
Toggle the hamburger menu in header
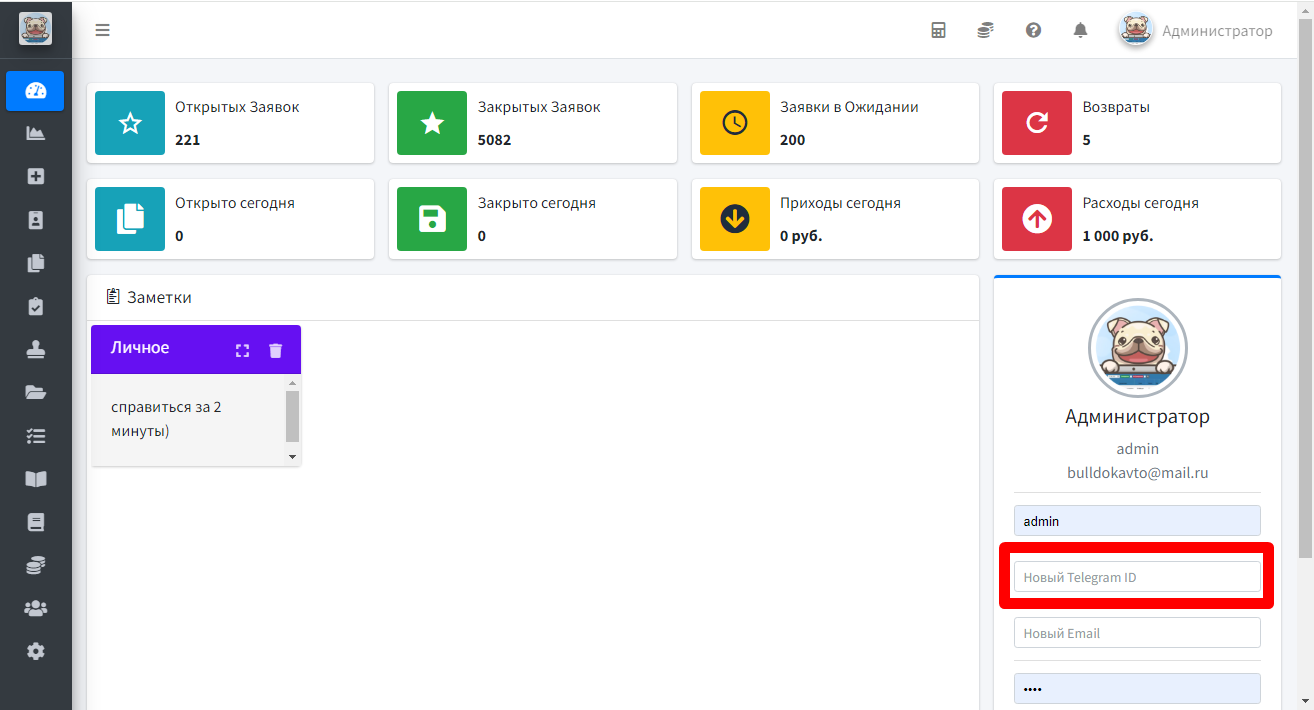point(102,30)
